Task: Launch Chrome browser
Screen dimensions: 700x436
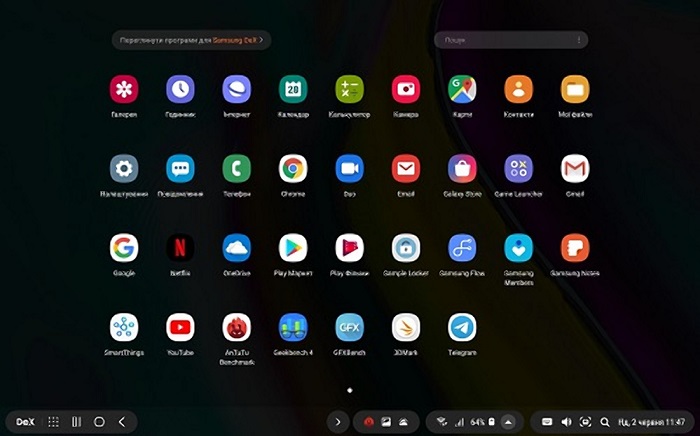Action: click(293, 169)
